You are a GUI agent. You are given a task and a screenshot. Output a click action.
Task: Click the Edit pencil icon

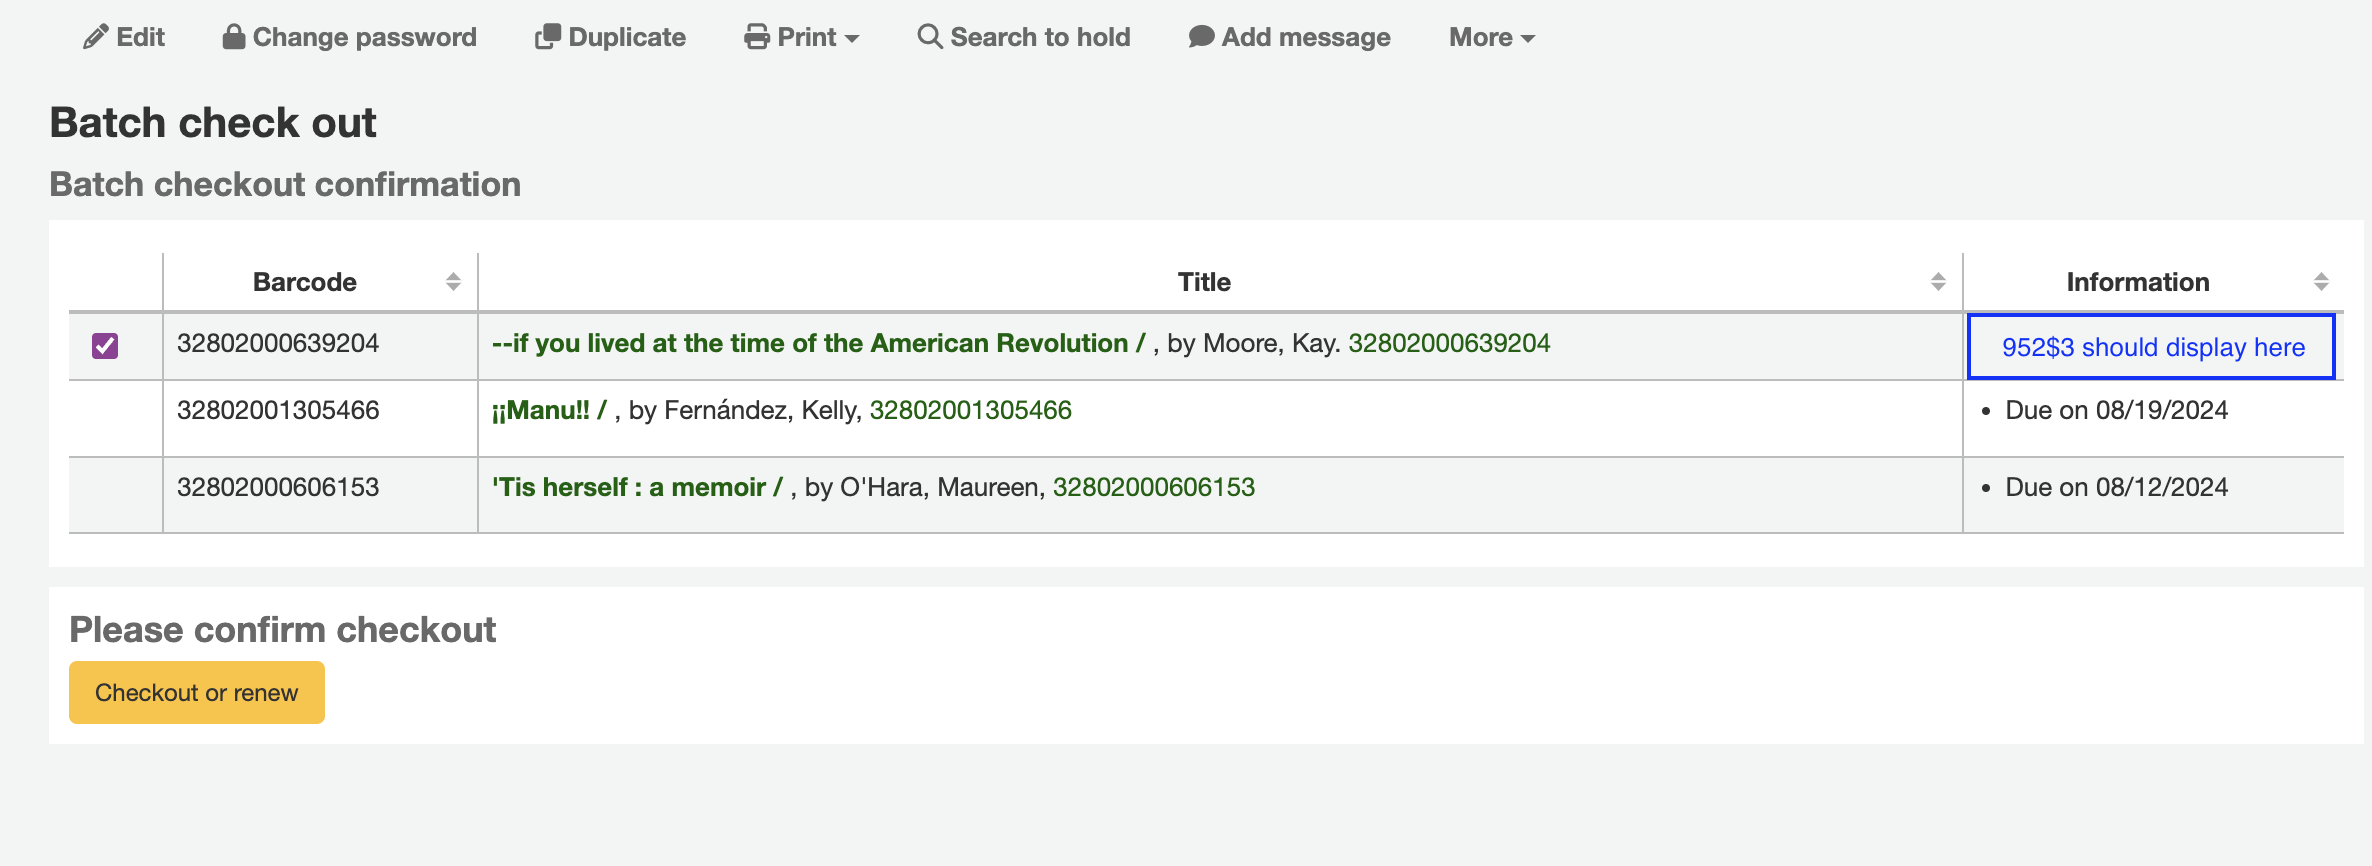tap(95, 38)
